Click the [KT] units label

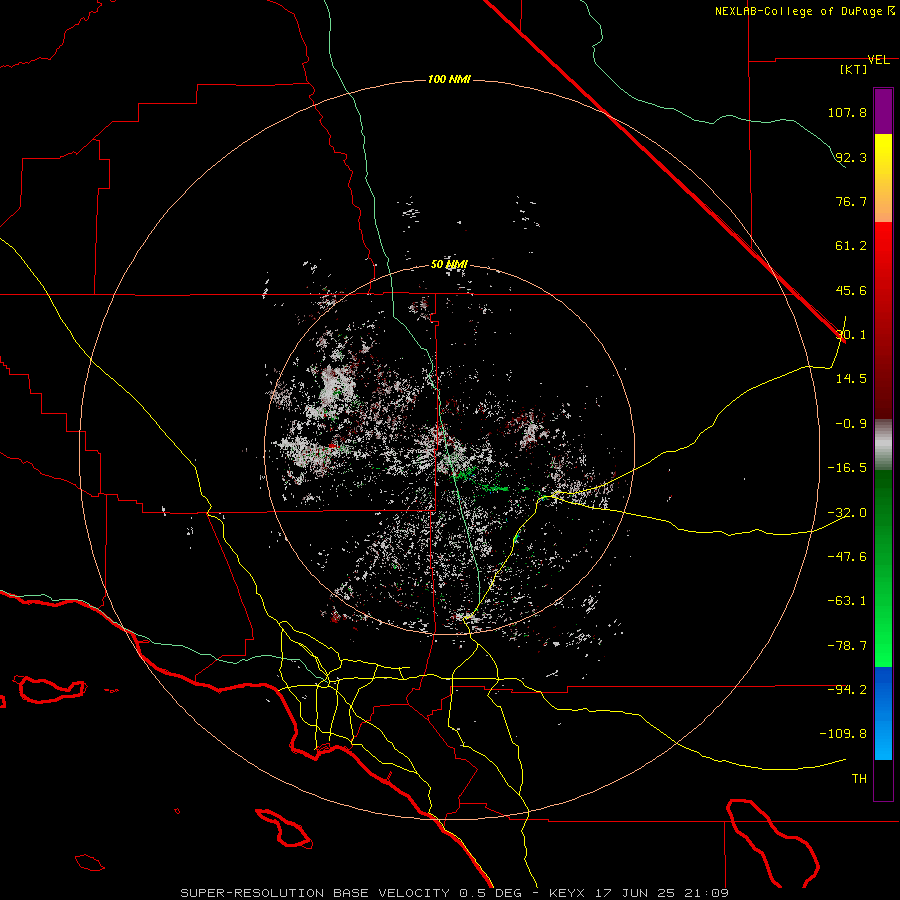pyautogui.click(x=854, y=69)
